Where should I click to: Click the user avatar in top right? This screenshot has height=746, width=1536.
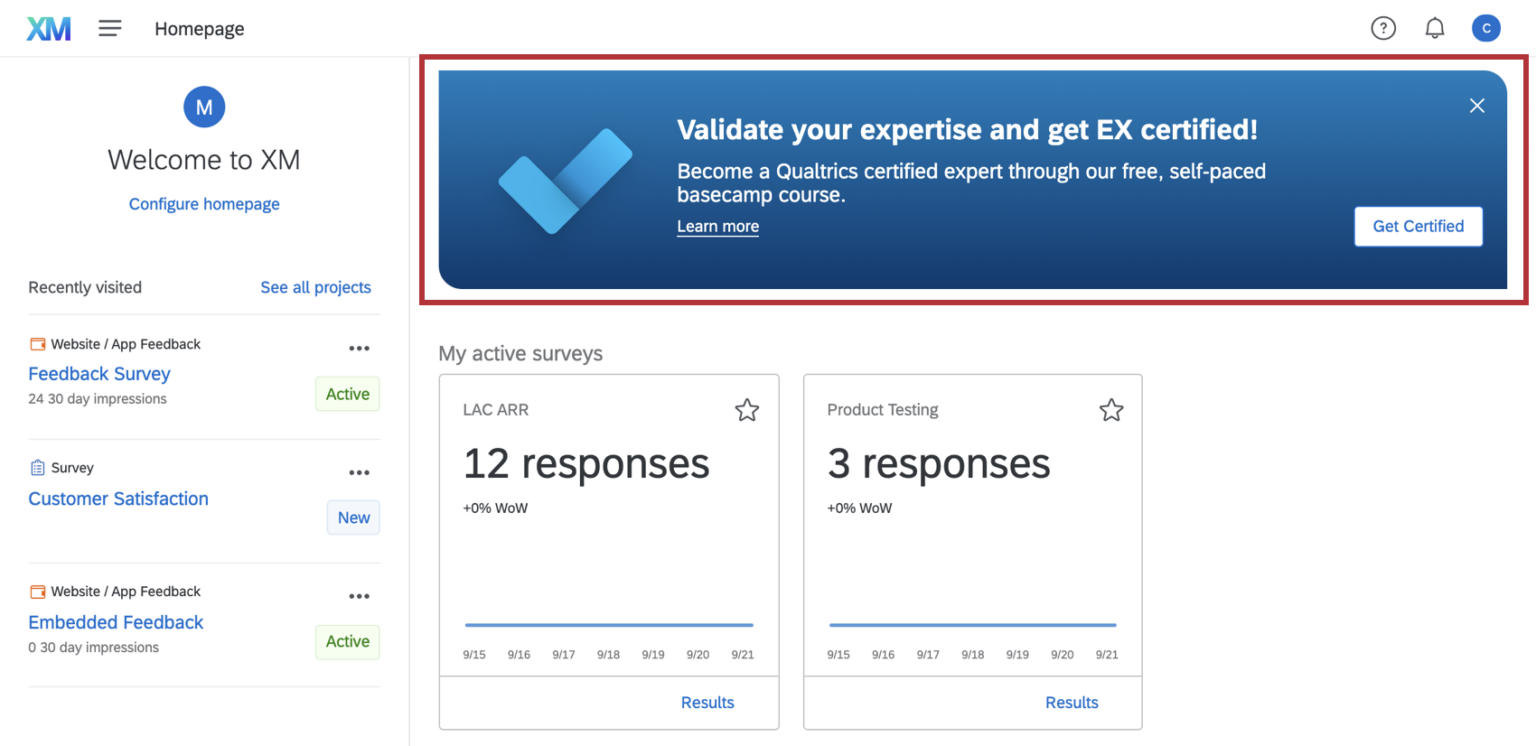[x=1486, y=28]
